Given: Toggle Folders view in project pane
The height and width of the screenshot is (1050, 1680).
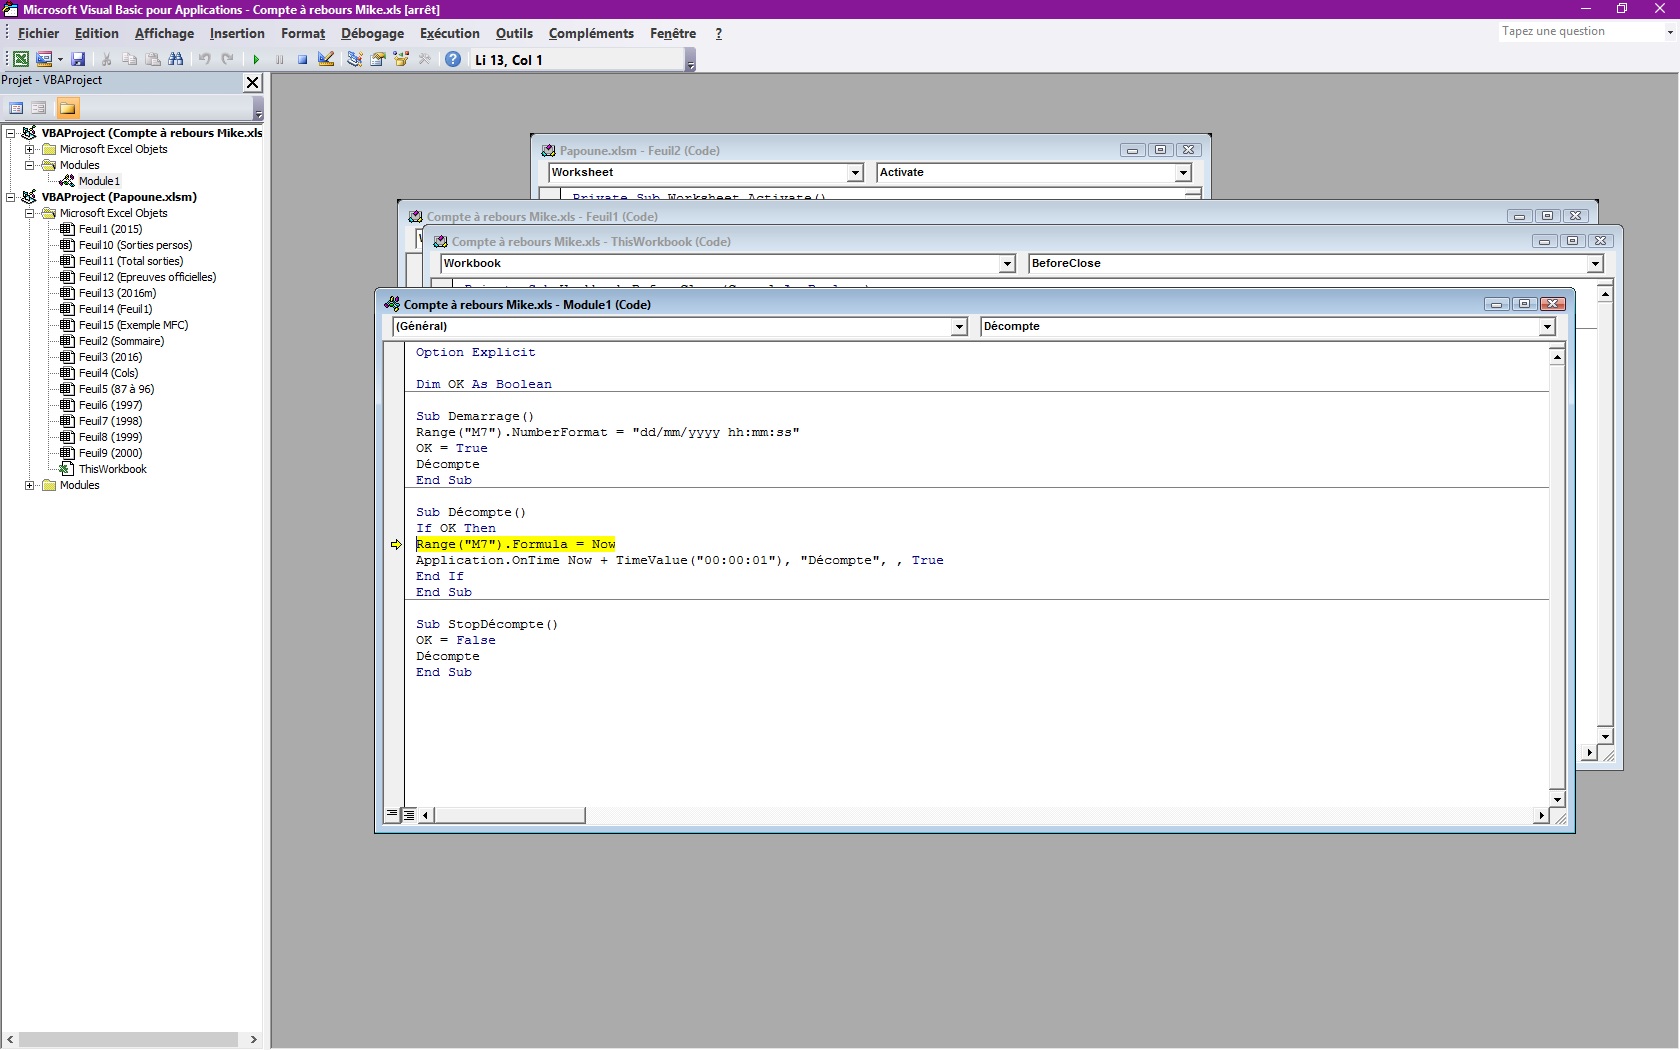Looking at the screenshot, I should tap(67, 108).
